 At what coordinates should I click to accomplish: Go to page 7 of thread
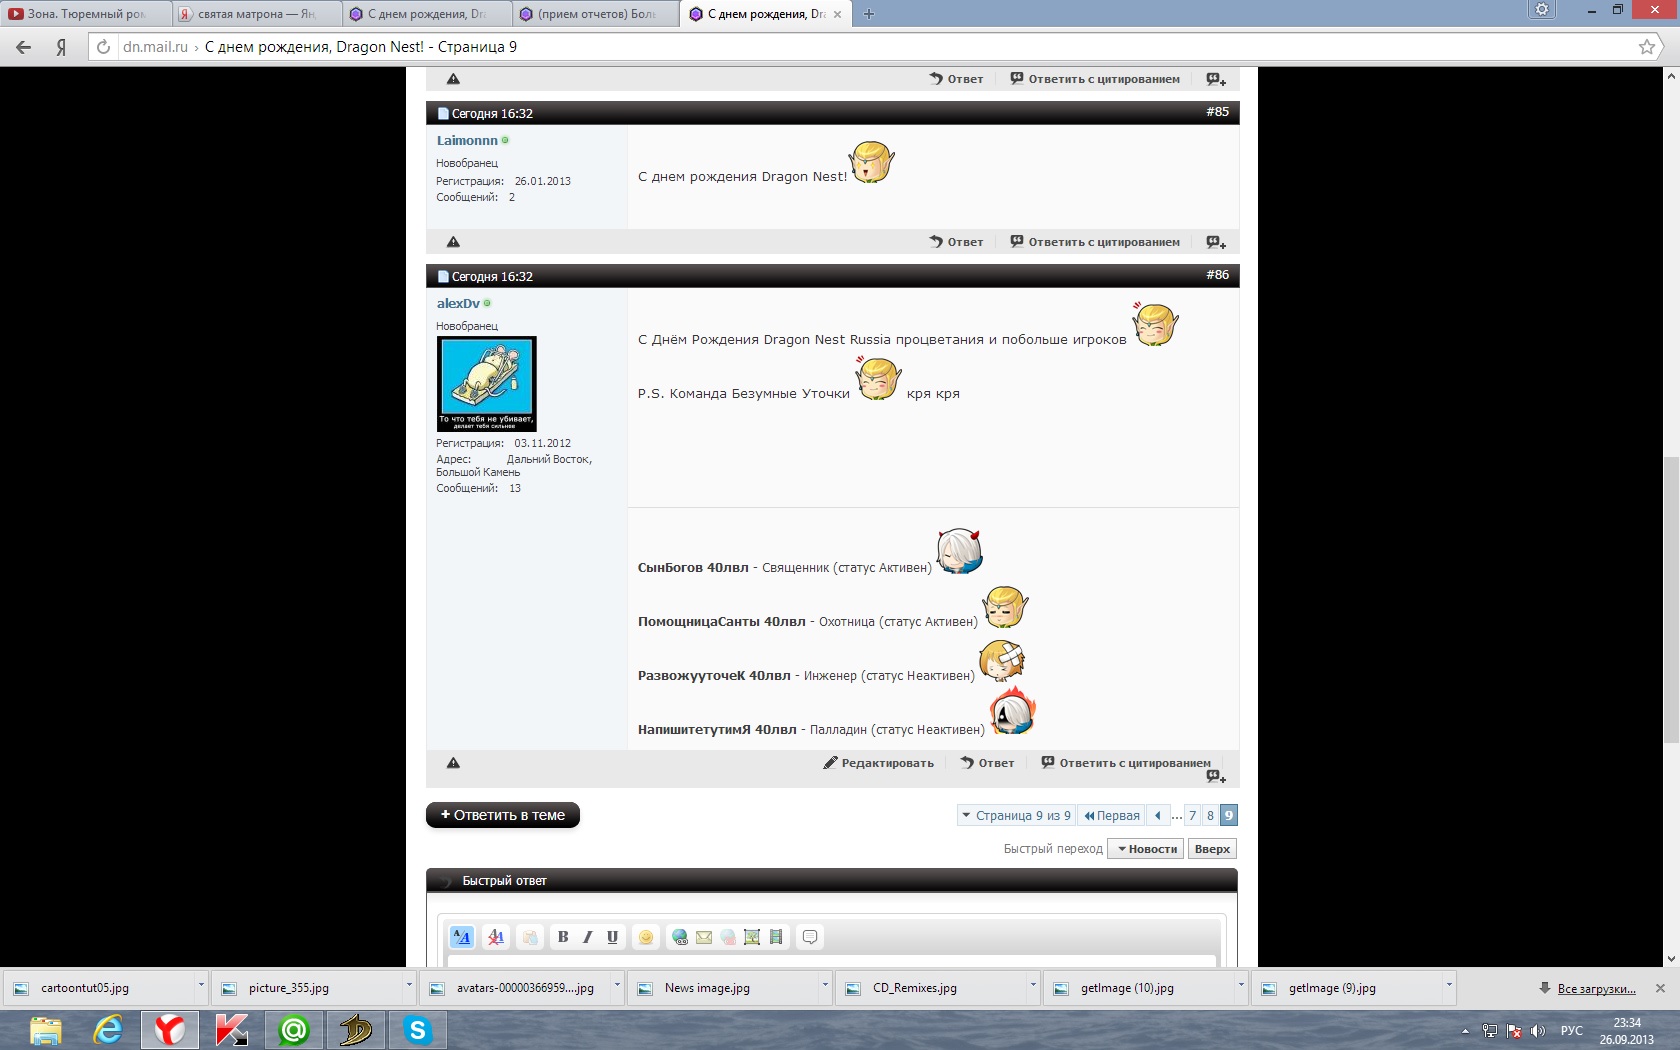1192,816
